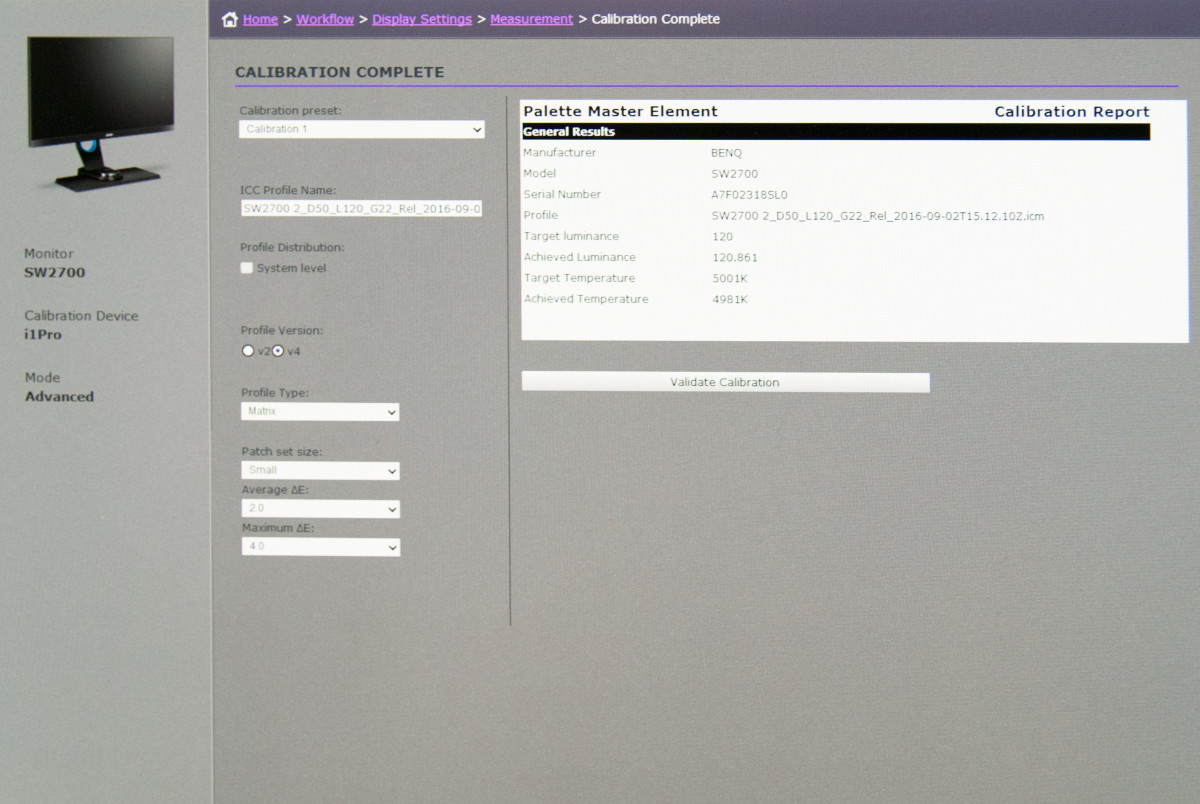Click the SW2700 monitor name in sidebar
1200x804 pixels.
pyautogui.click(x=55, y=273)
